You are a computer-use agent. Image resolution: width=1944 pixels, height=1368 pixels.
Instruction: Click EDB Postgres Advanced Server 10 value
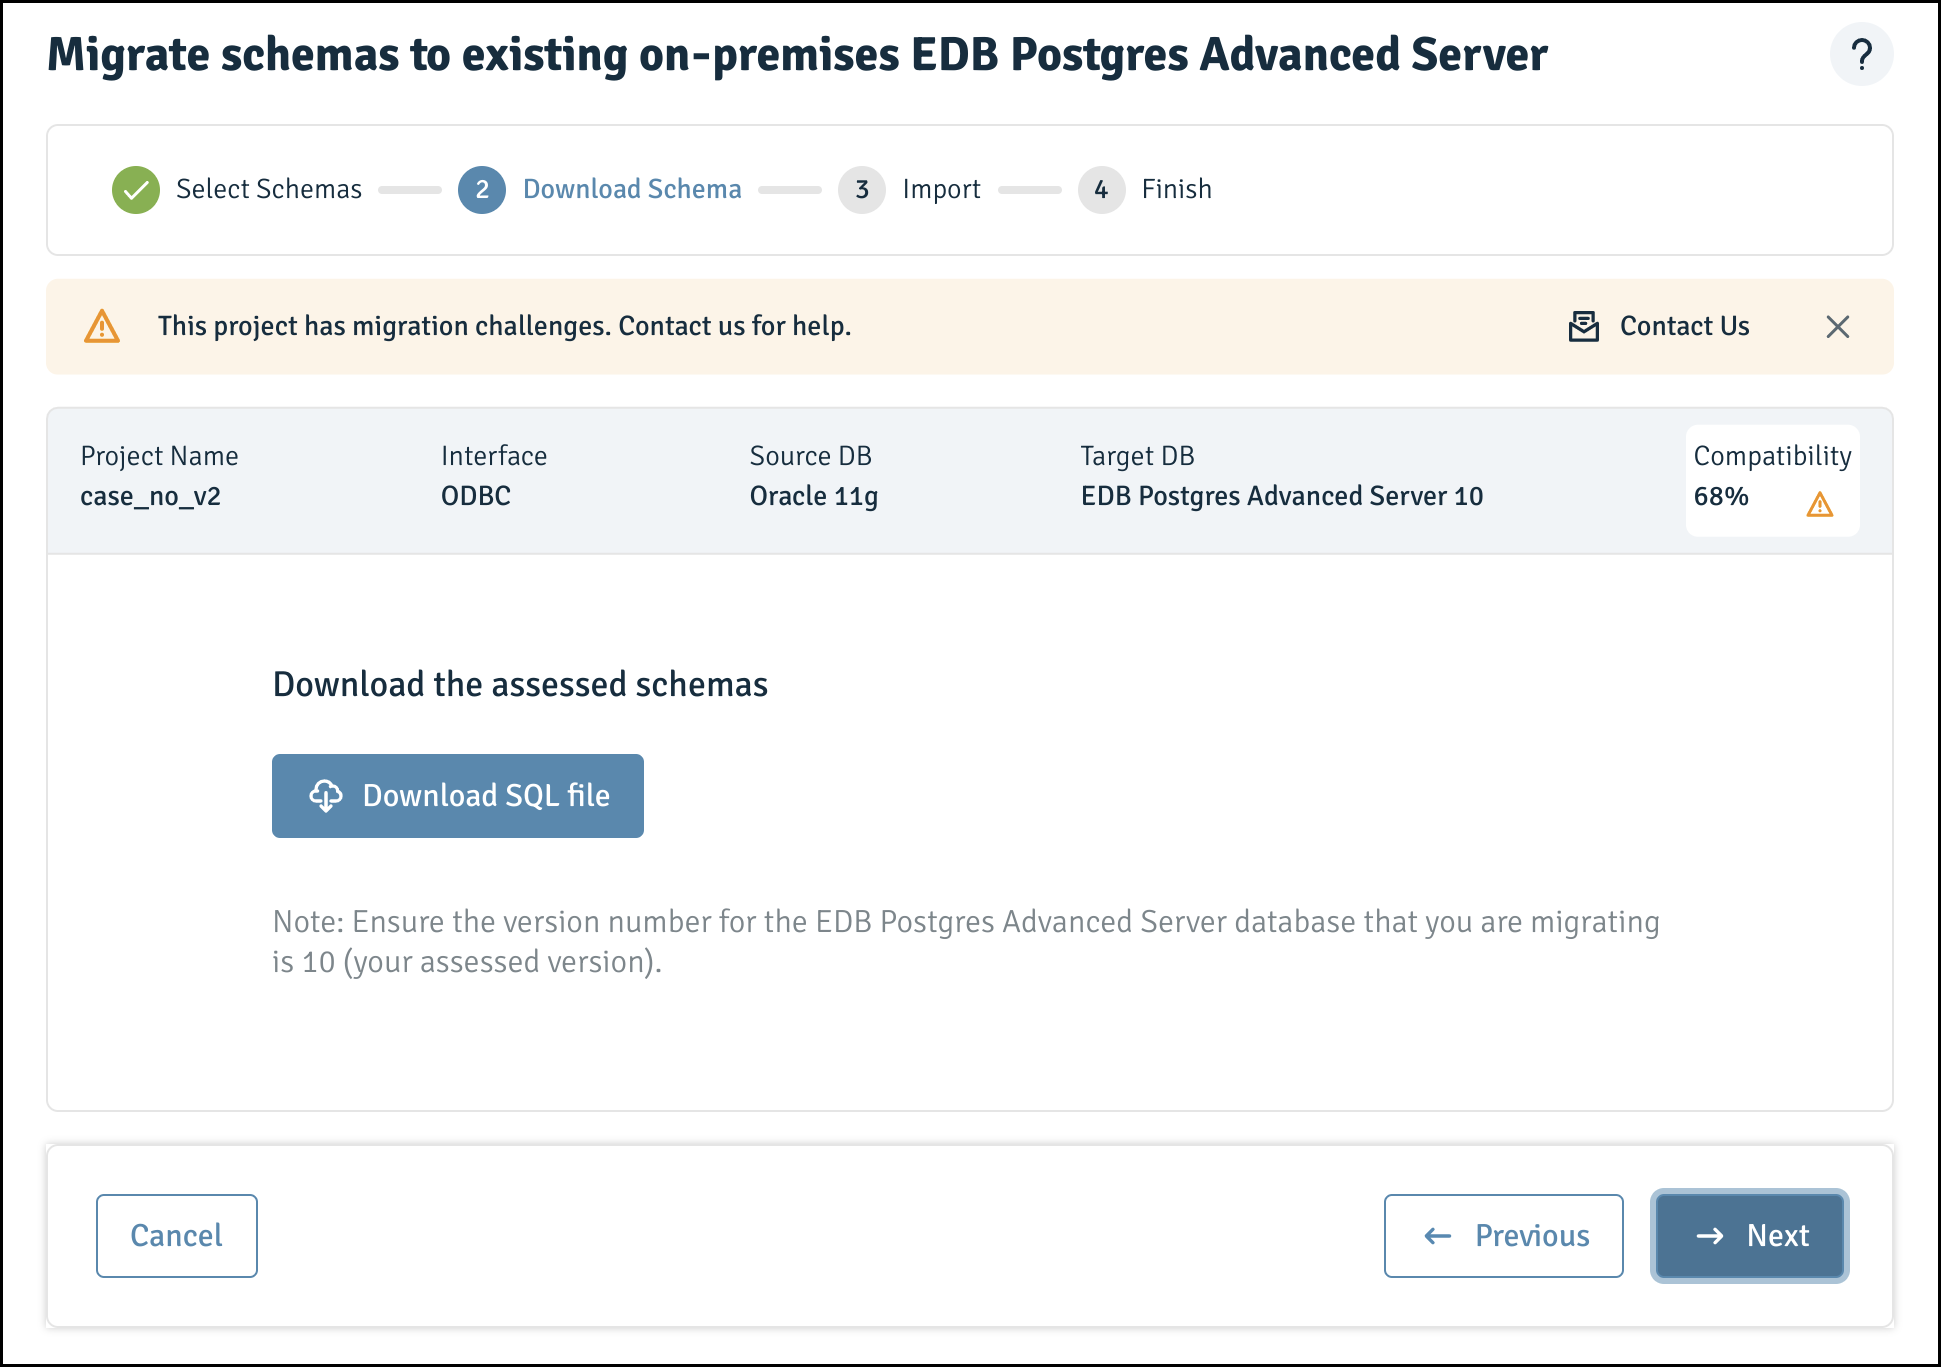click(x=1282, y=497)
